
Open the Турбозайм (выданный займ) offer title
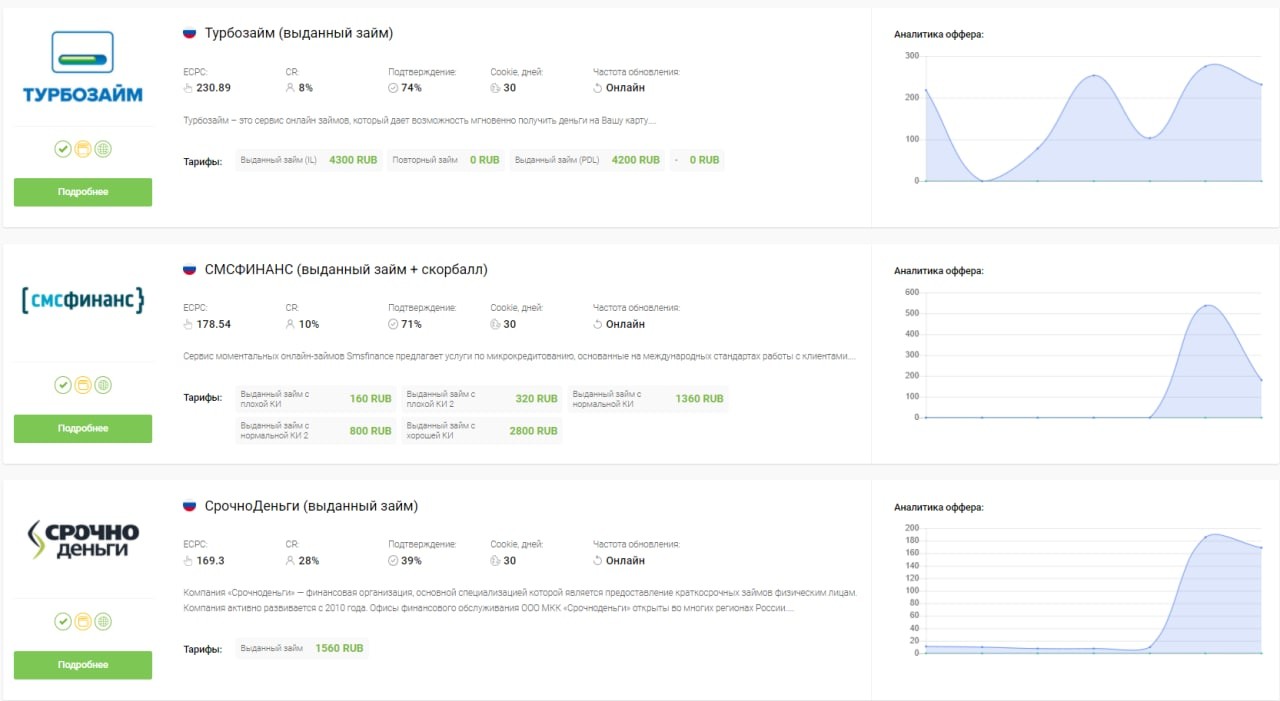tap(299, 33)
